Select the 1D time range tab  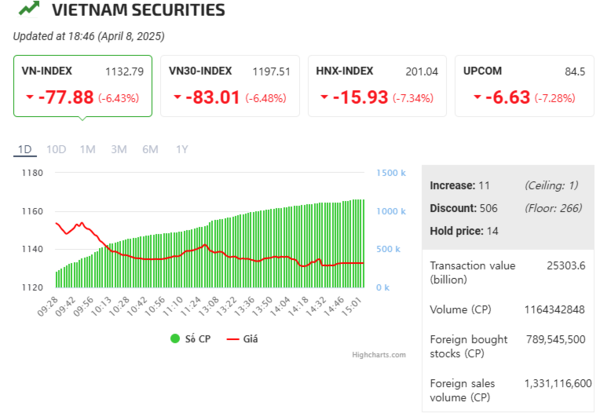point(25,149)
